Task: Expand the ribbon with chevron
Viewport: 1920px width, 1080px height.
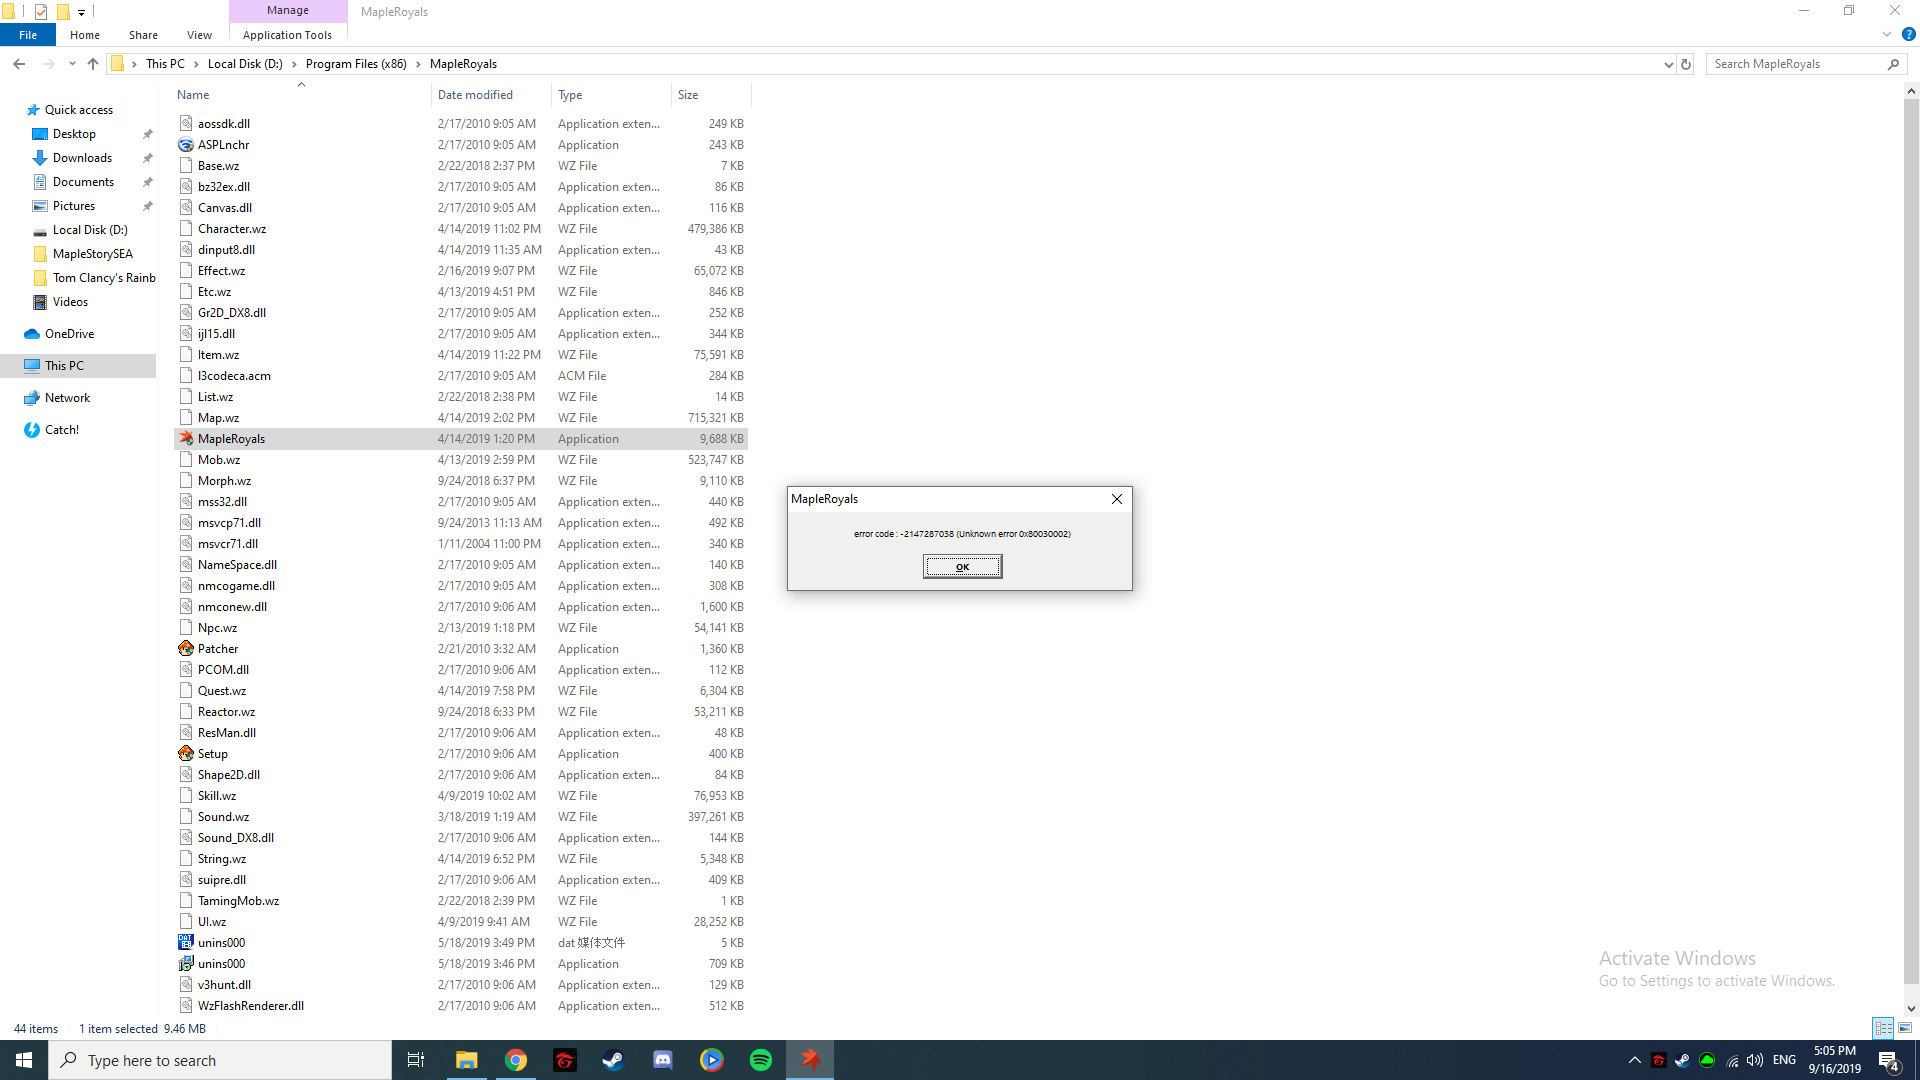Action: click(x=1887, y=34)
